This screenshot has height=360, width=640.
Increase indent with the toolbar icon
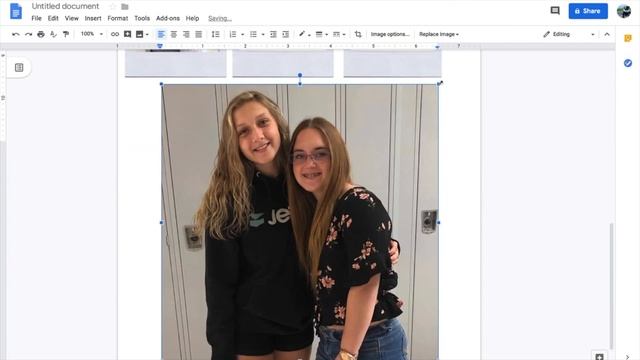[x=286, y=34]
